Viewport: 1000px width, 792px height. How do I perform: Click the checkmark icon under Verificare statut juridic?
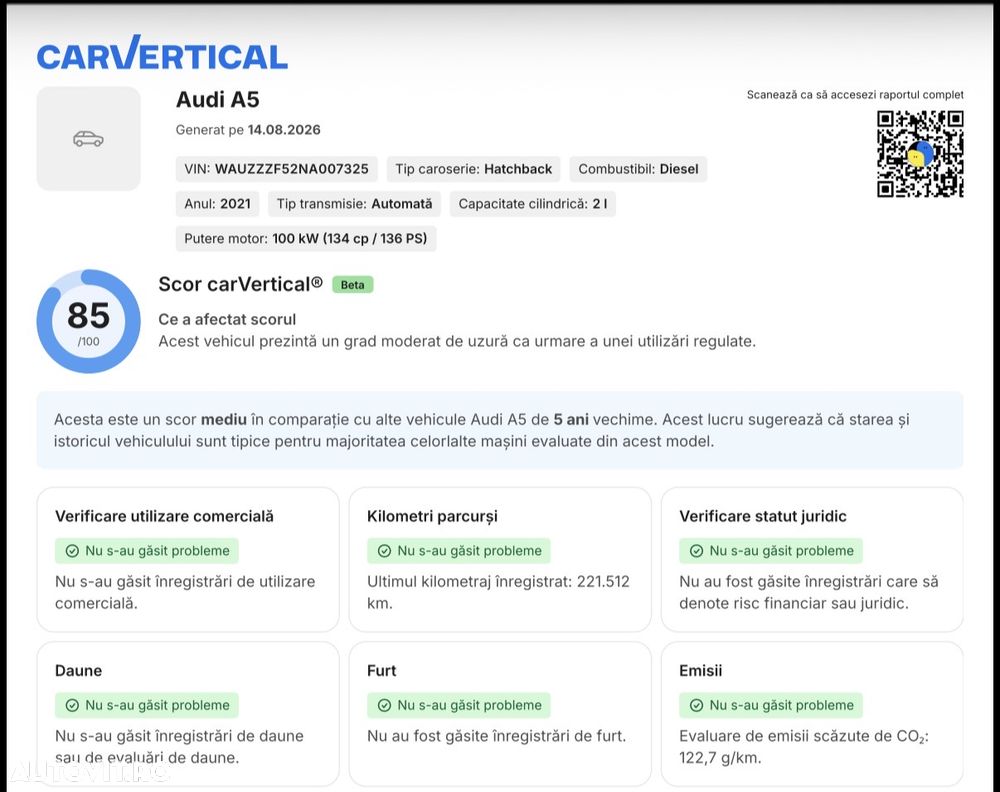[697, 551]
